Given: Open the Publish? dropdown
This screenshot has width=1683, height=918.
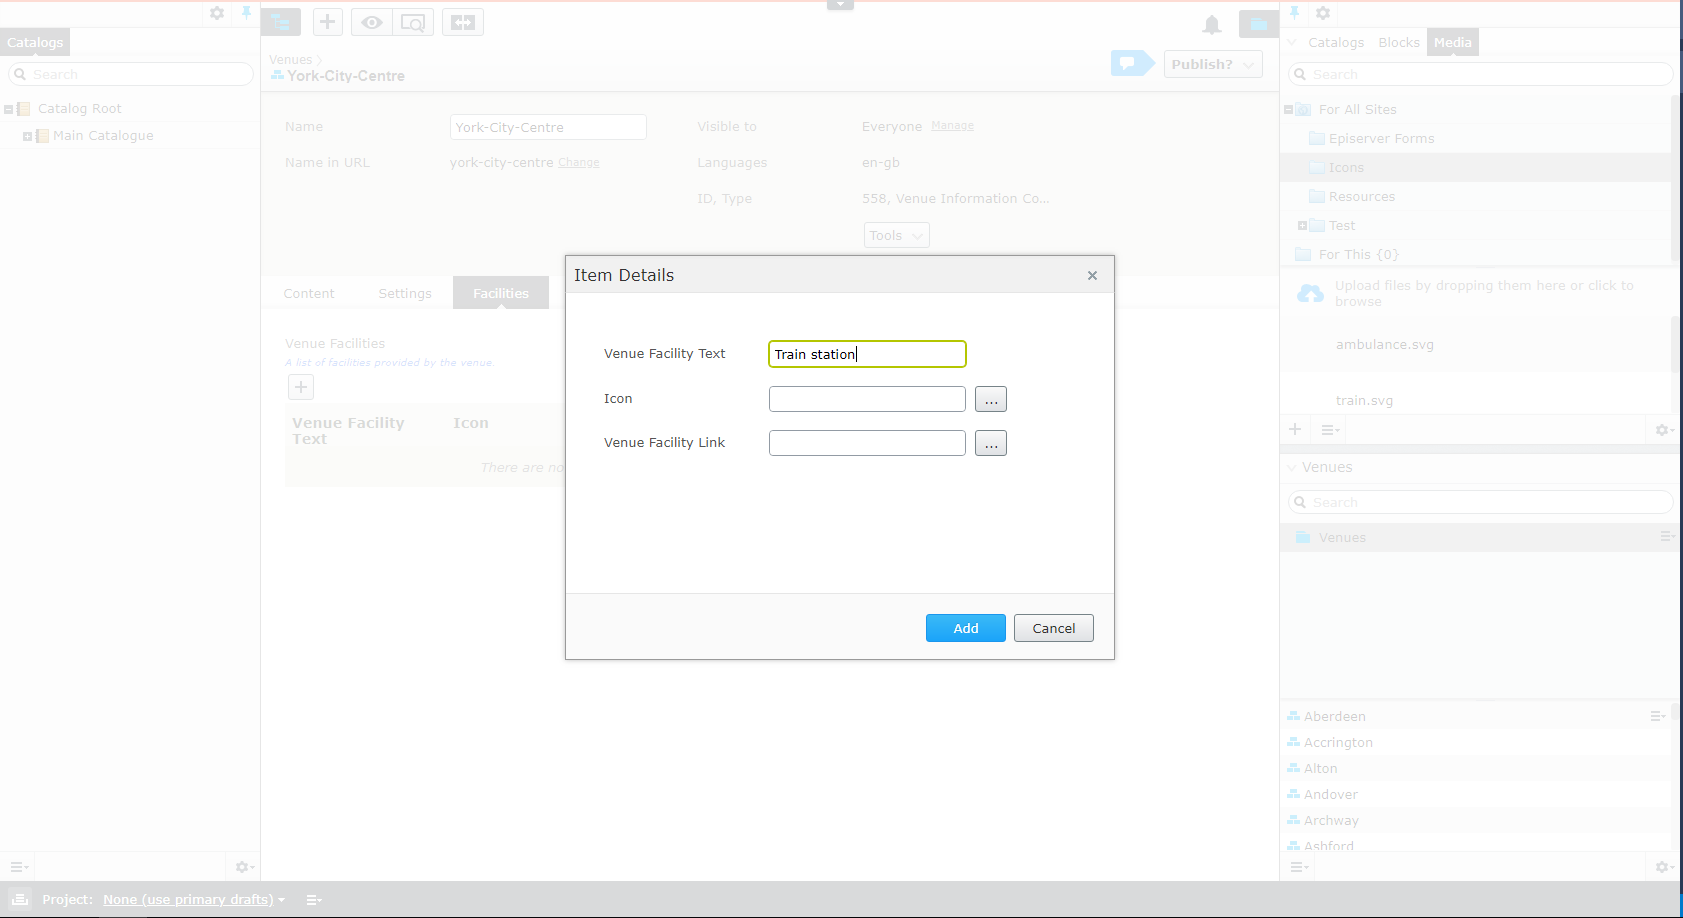Looking at the screenshot, I should coord(1212,63).
